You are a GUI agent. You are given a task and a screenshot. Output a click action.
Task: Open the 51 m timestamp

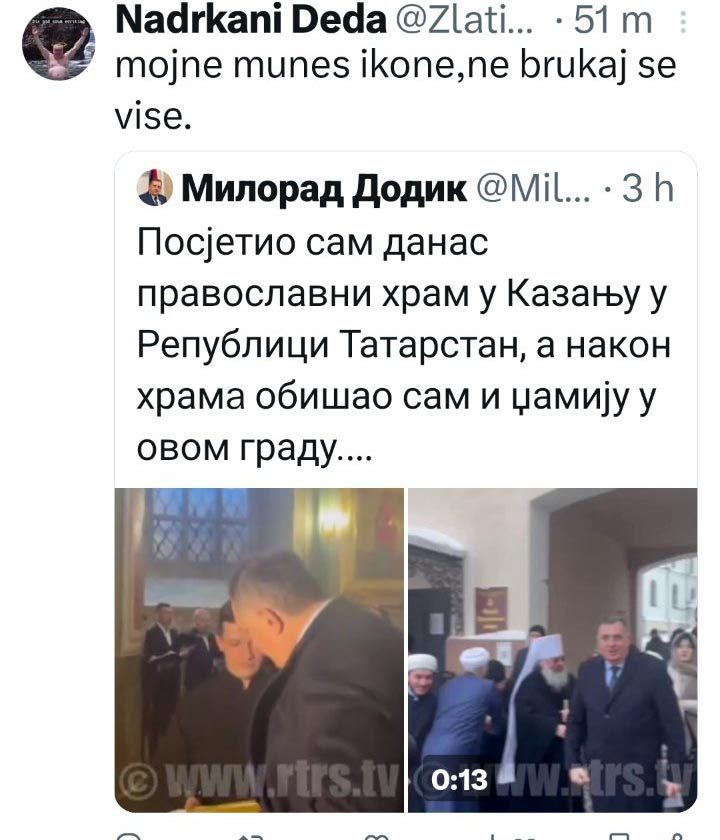612,20
